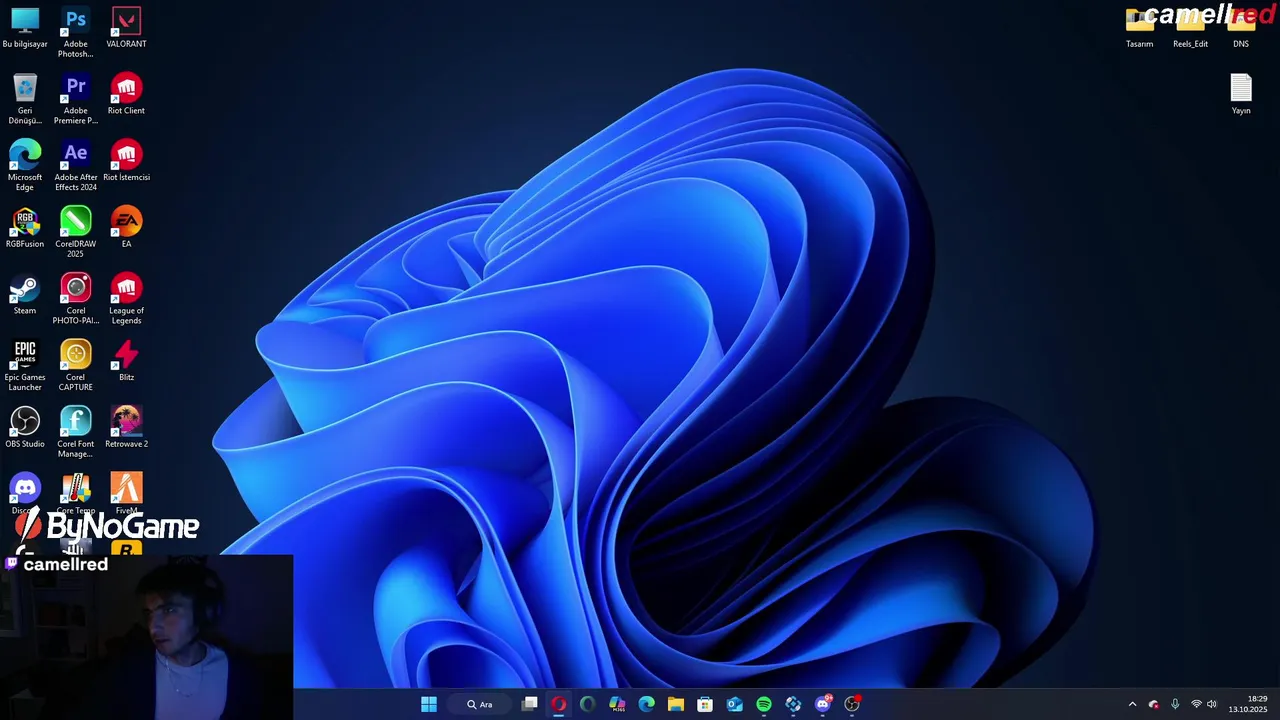
Task: Click the RGBFusion desktop icon
Action: pyautogui.click(x=25, y=228)
